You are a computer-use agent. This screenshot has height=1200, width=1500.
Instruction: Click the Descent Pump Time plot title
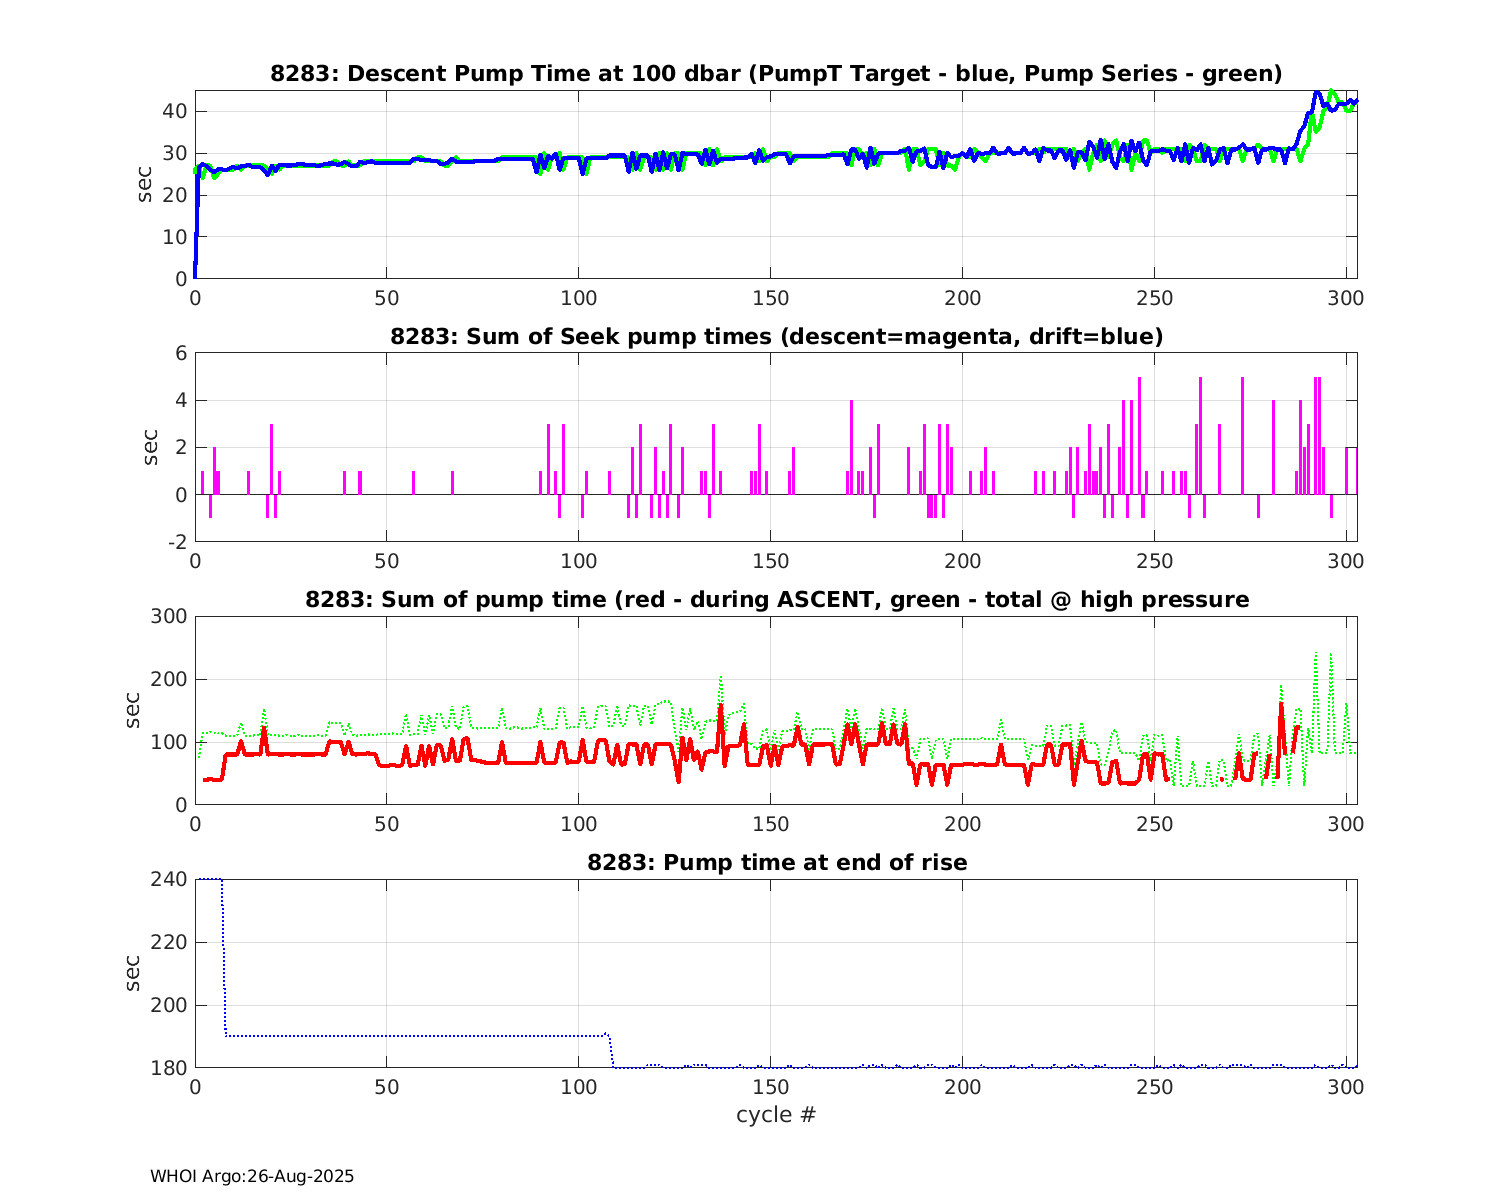point(776,73)
